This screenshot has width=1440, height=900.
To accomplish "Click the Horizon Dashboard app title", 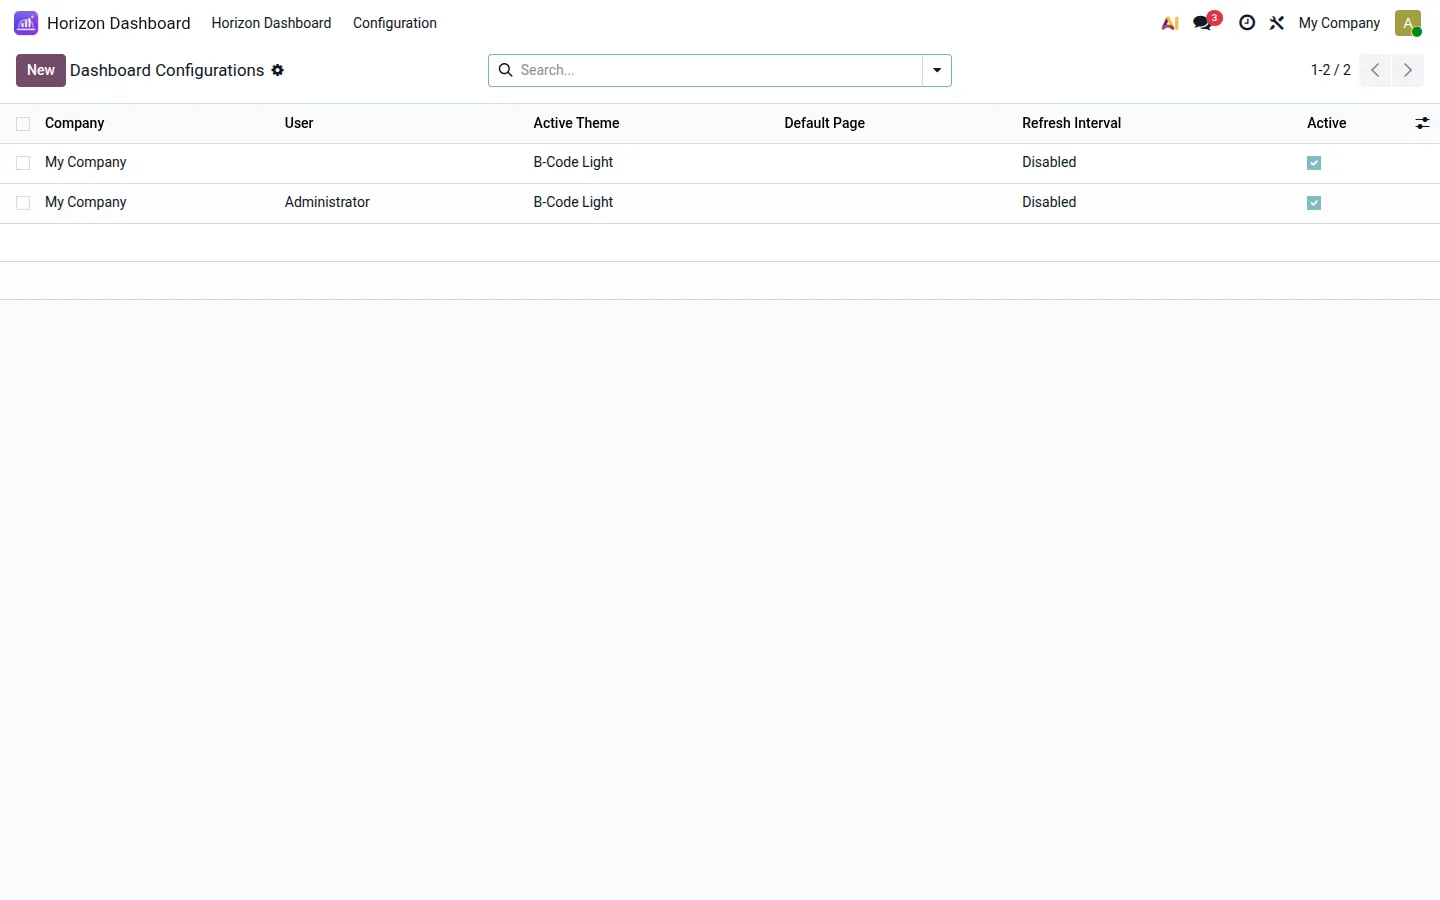I will pyautogui.click(x=118, y=23).
